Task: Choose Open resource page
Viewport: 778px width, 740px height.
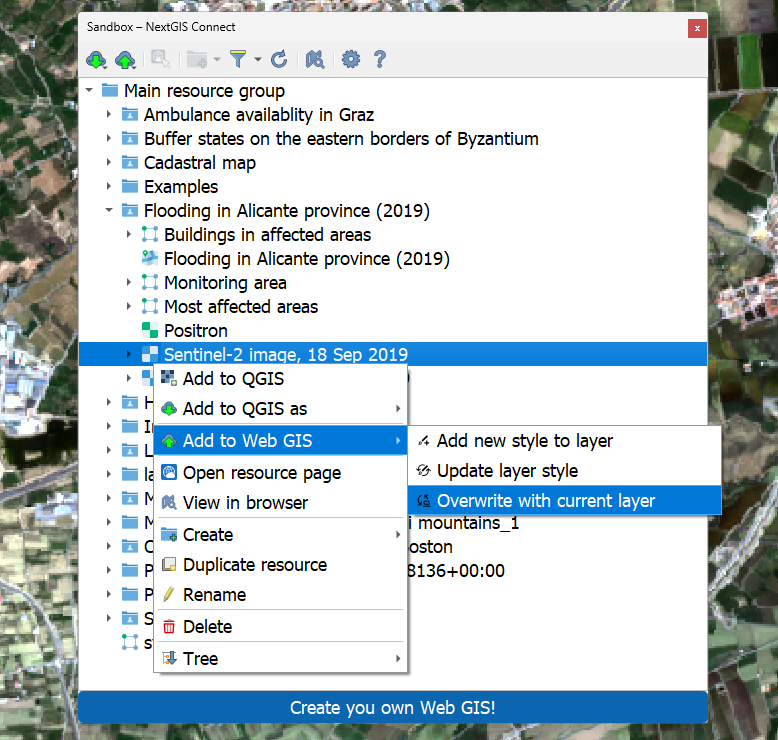Action: 280,472
